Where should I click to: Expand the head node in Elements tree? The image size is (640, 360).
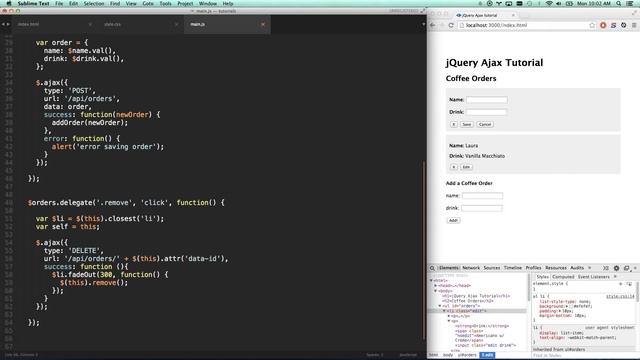436,286
